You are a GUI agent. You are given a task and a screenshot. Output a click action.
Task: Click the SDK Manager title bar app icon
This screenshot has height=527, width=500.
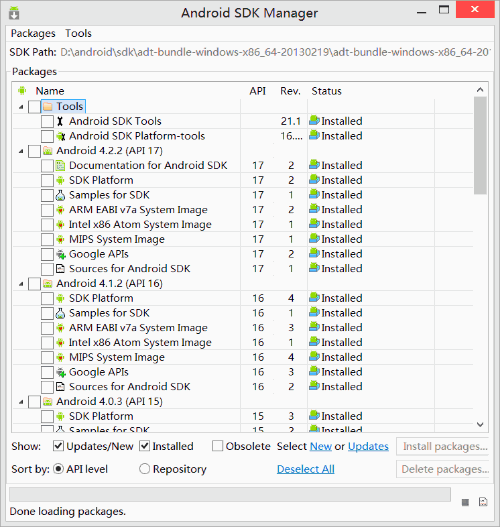[x=14, y=13]
